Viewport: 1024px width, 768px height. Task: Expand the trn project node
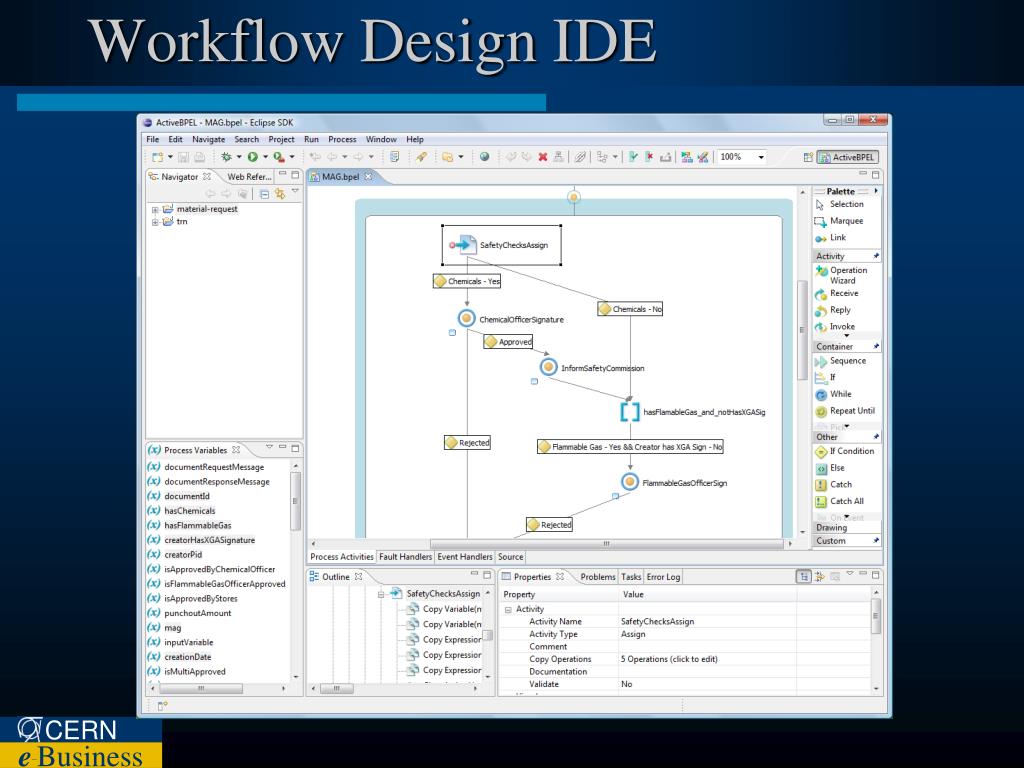pos(155,222)
